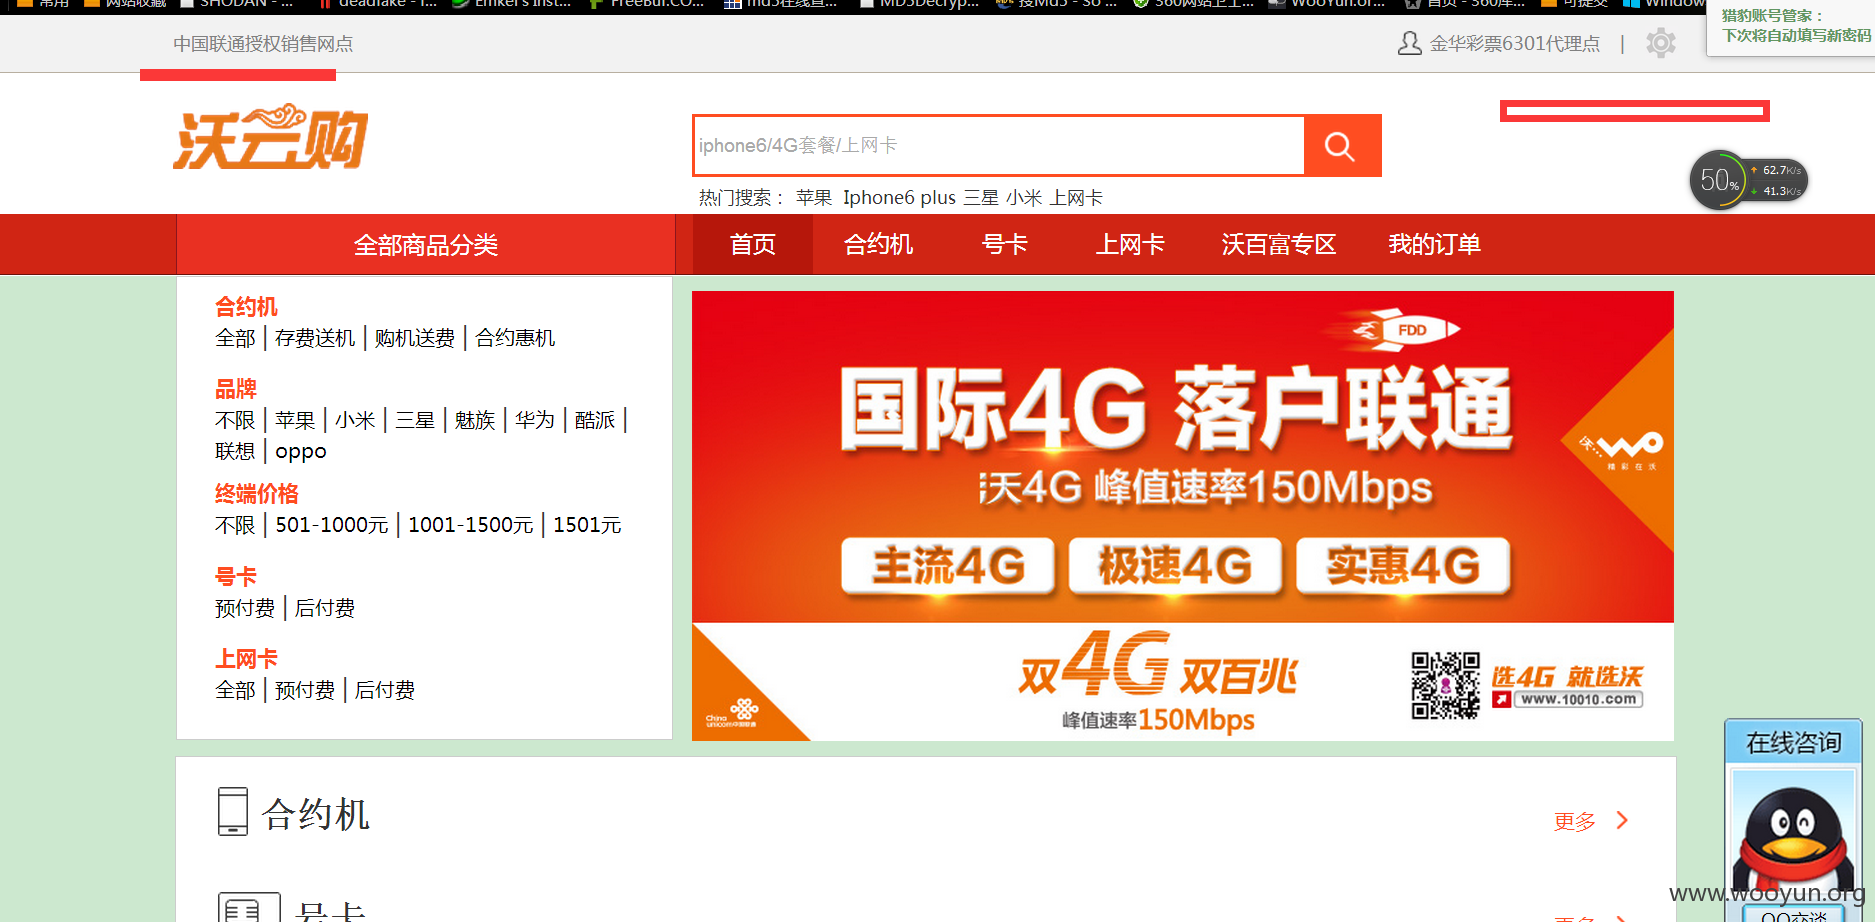Open the settings gear icon
The width and height of the screenshot is (1875, 922).
click(x=1661, y=43)
